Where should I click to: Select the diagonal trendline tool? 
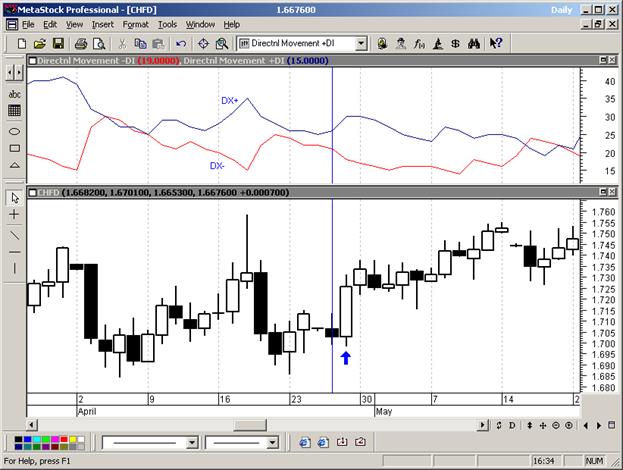(14, 235)
